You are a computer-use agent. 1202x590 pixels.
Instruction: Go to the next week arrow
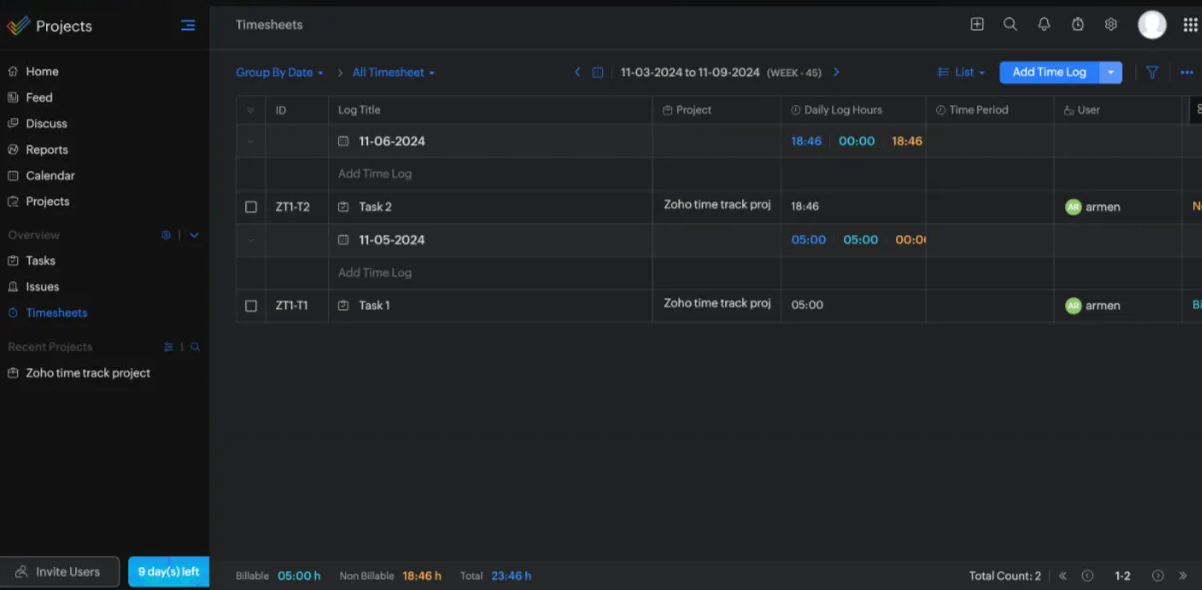(836, 72)
